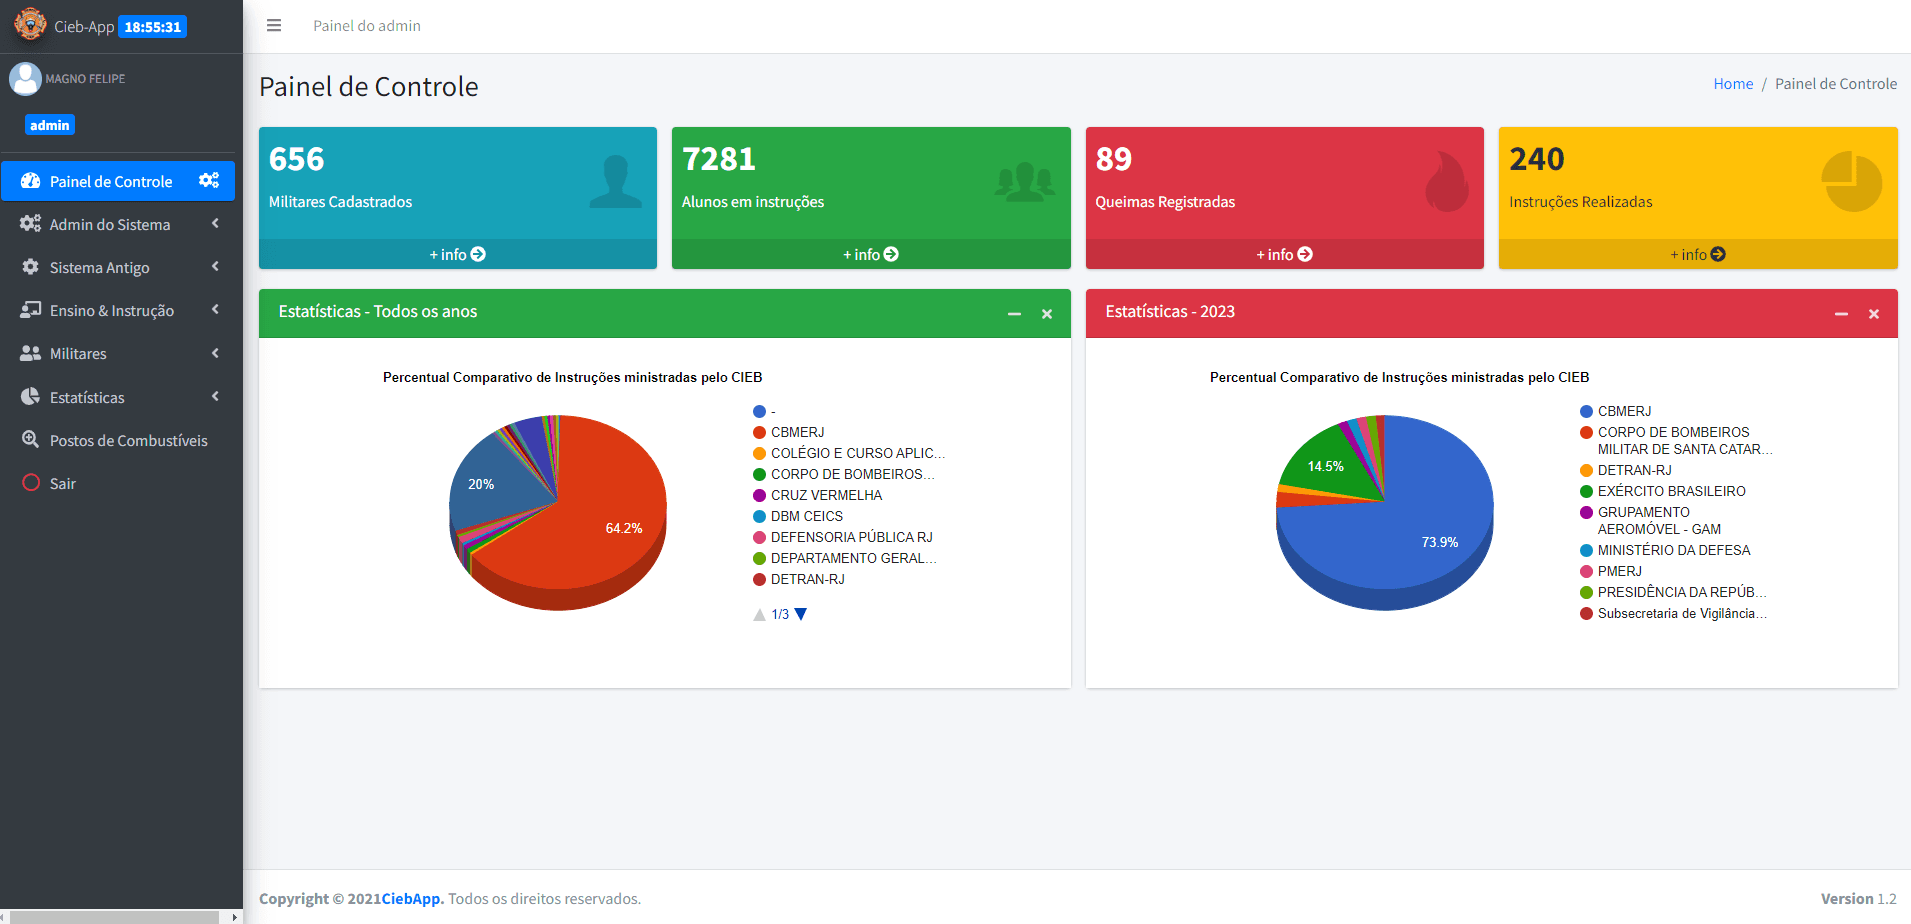
Task: Toggle PMERJ legend entry in 2023 chart
Action: [x=1619, y=571]
